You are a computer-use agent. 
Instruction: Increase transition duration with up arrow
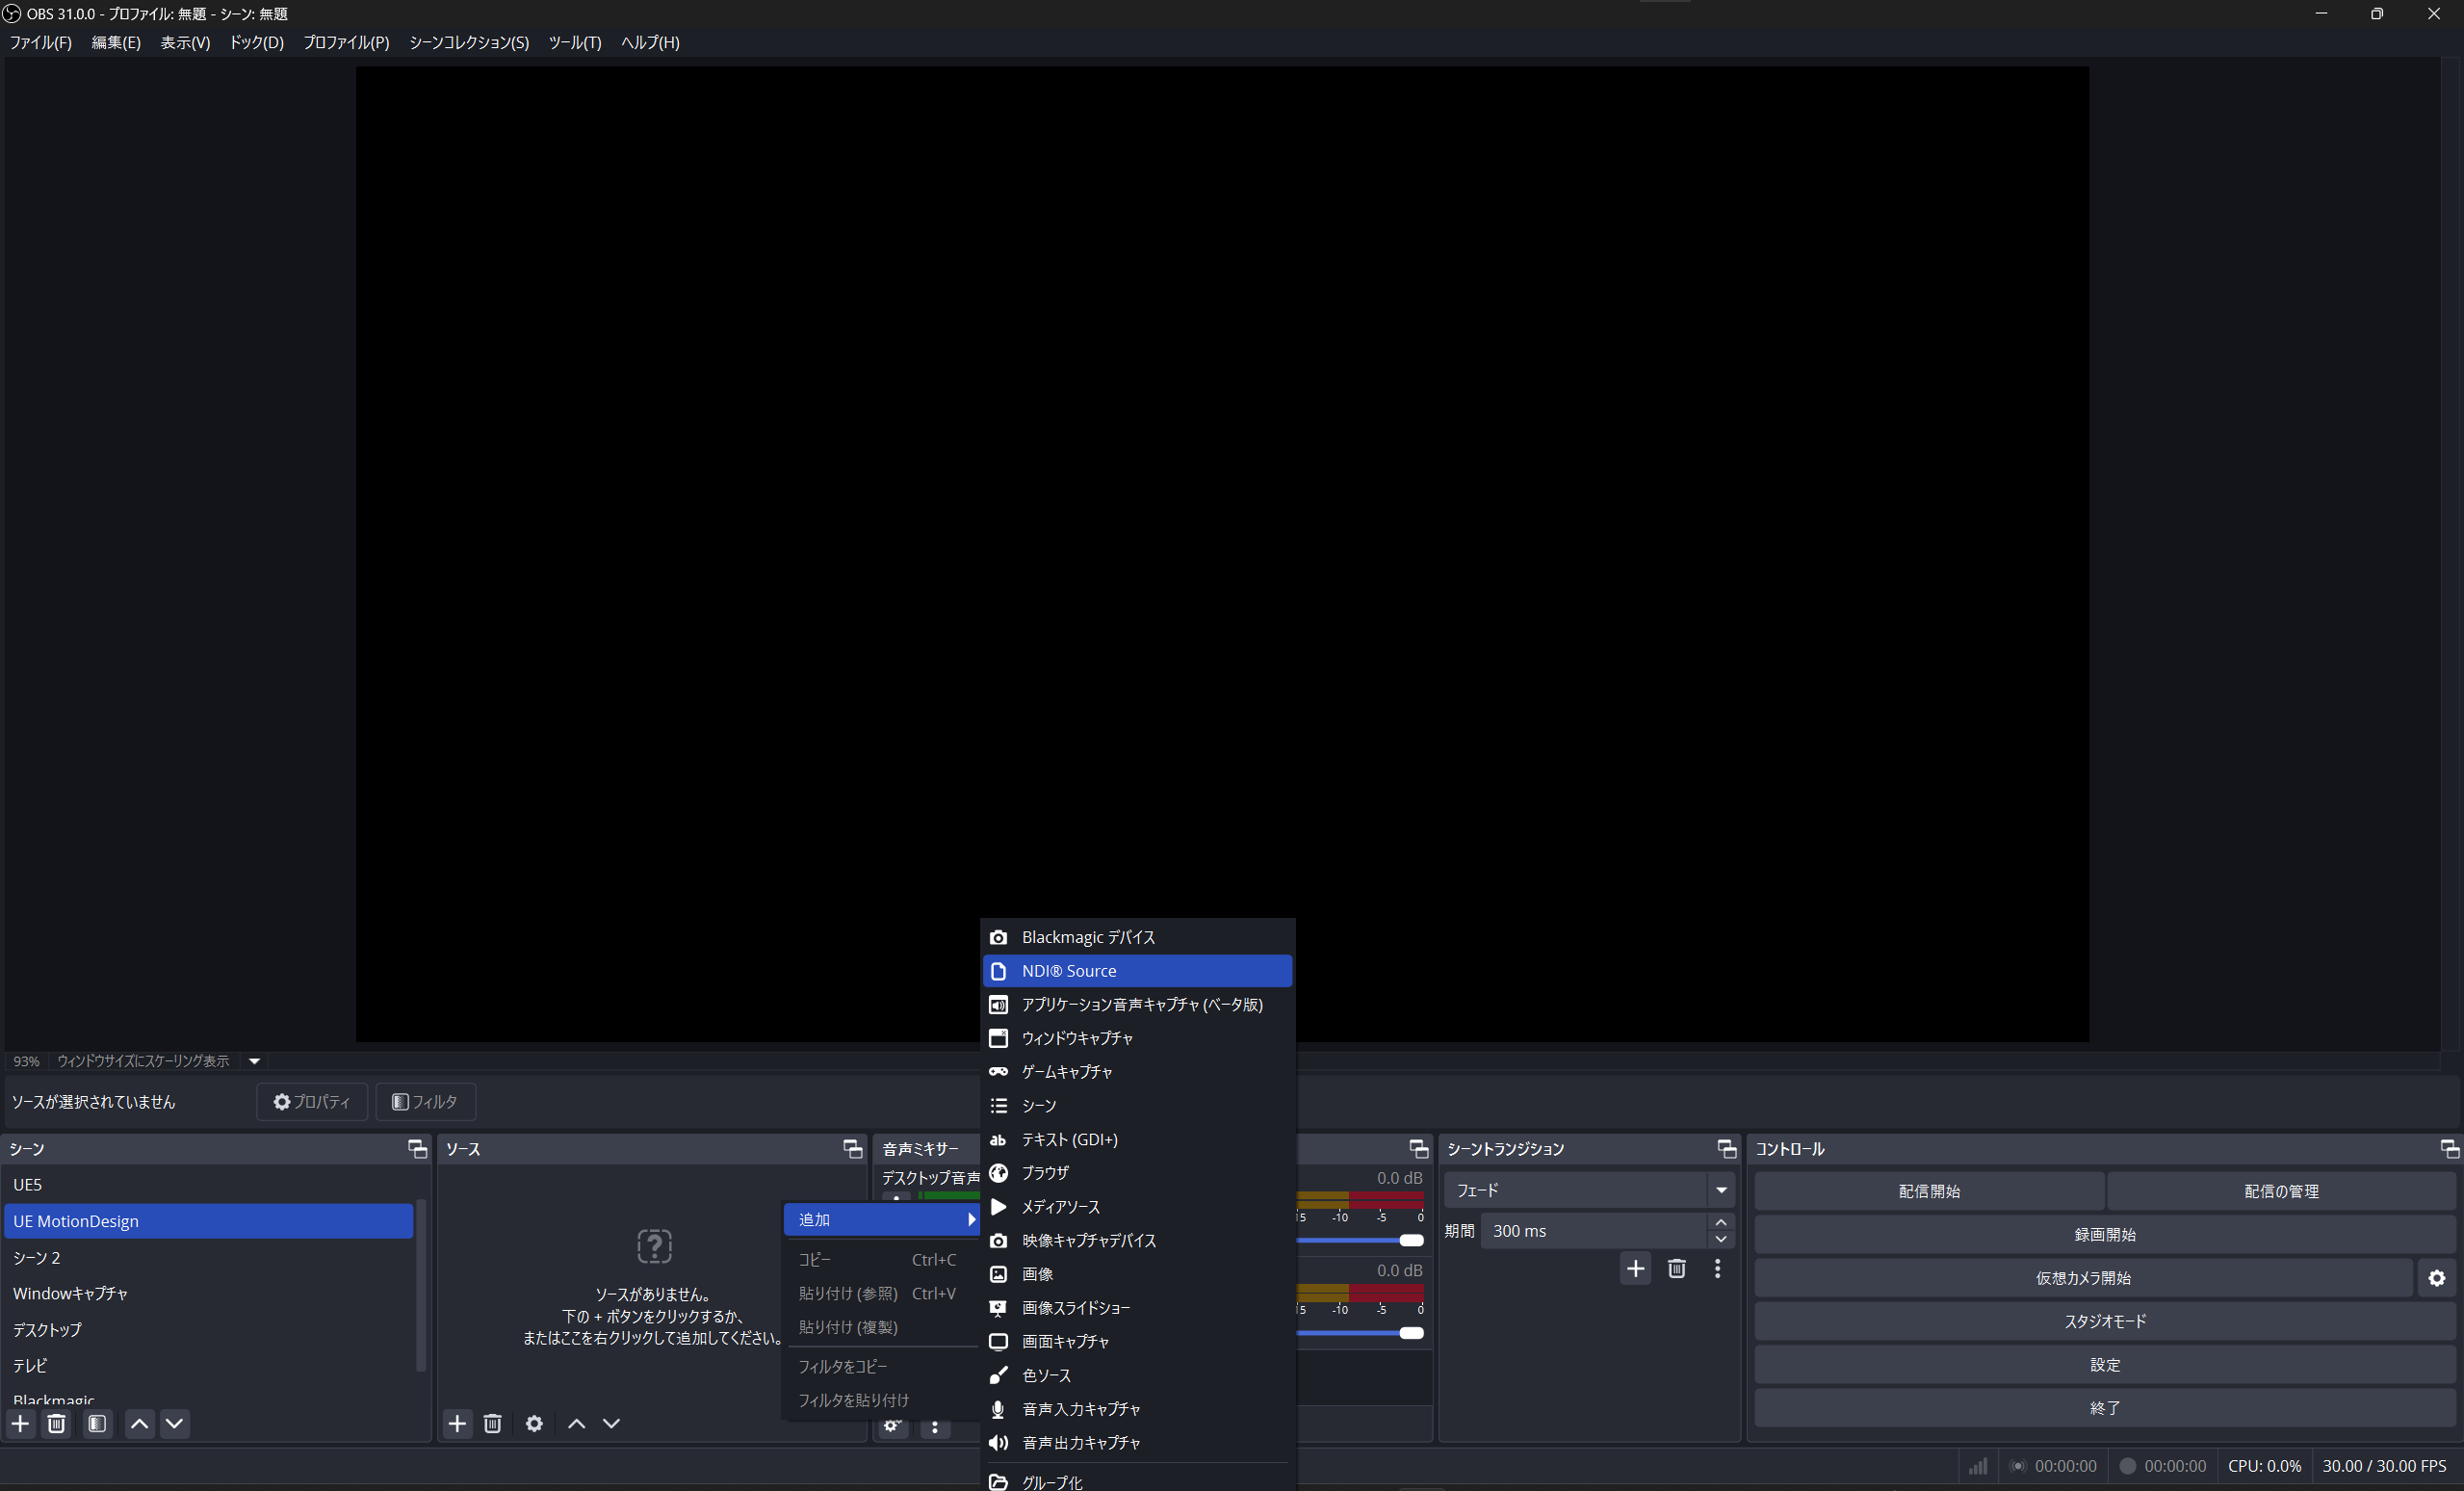[x=1720, y=1223]
